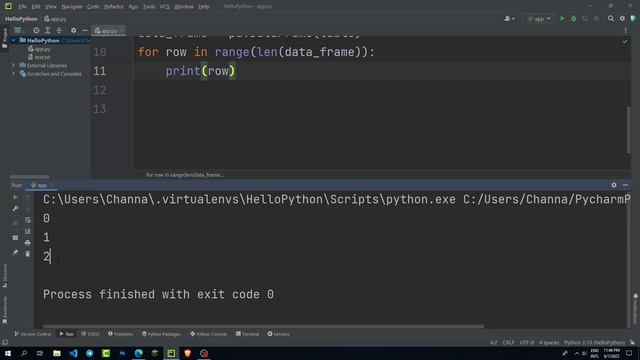Click the Project panel horizontal scrollbar

point(30,177)
